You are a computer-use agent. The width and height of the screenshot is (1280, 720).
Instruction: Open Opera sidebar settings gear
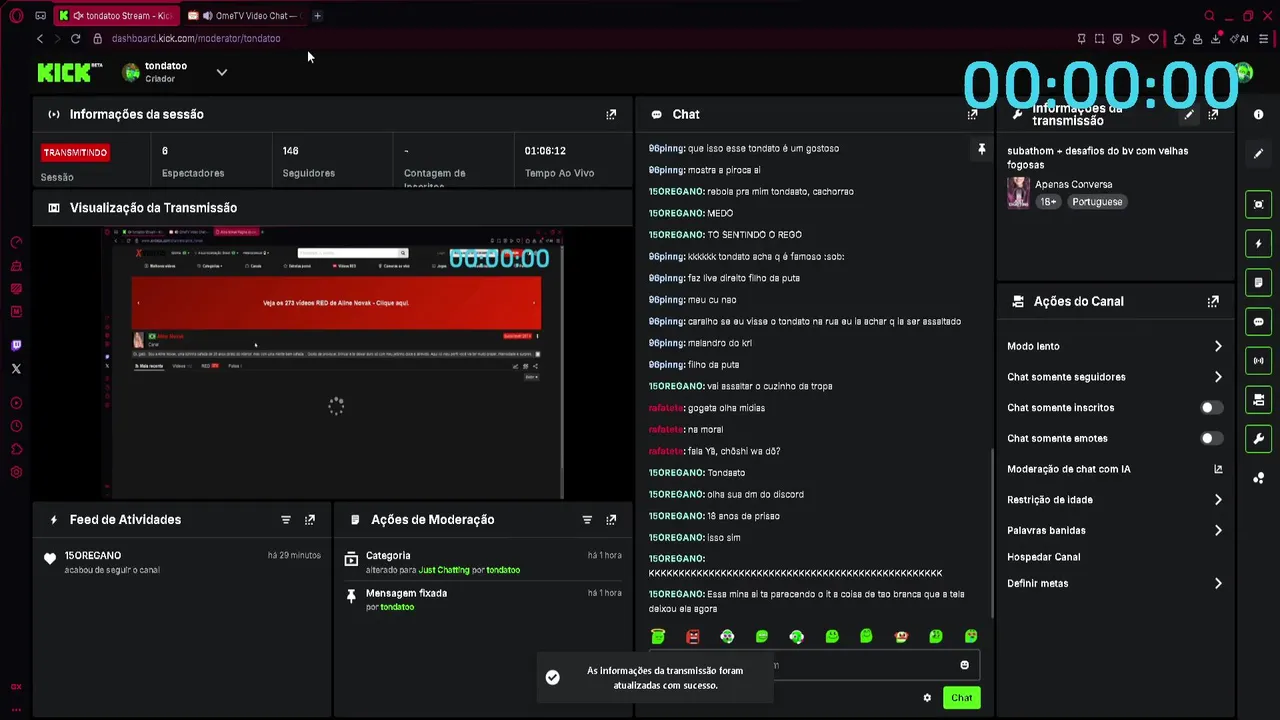(16, 473)
